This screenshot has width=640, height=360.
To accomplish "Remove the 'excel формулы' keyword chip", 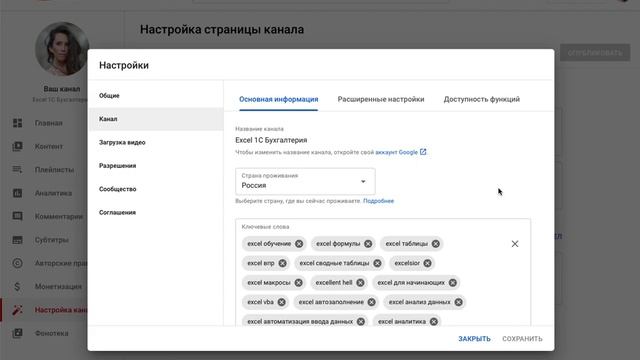I will [x=368, y=244].
